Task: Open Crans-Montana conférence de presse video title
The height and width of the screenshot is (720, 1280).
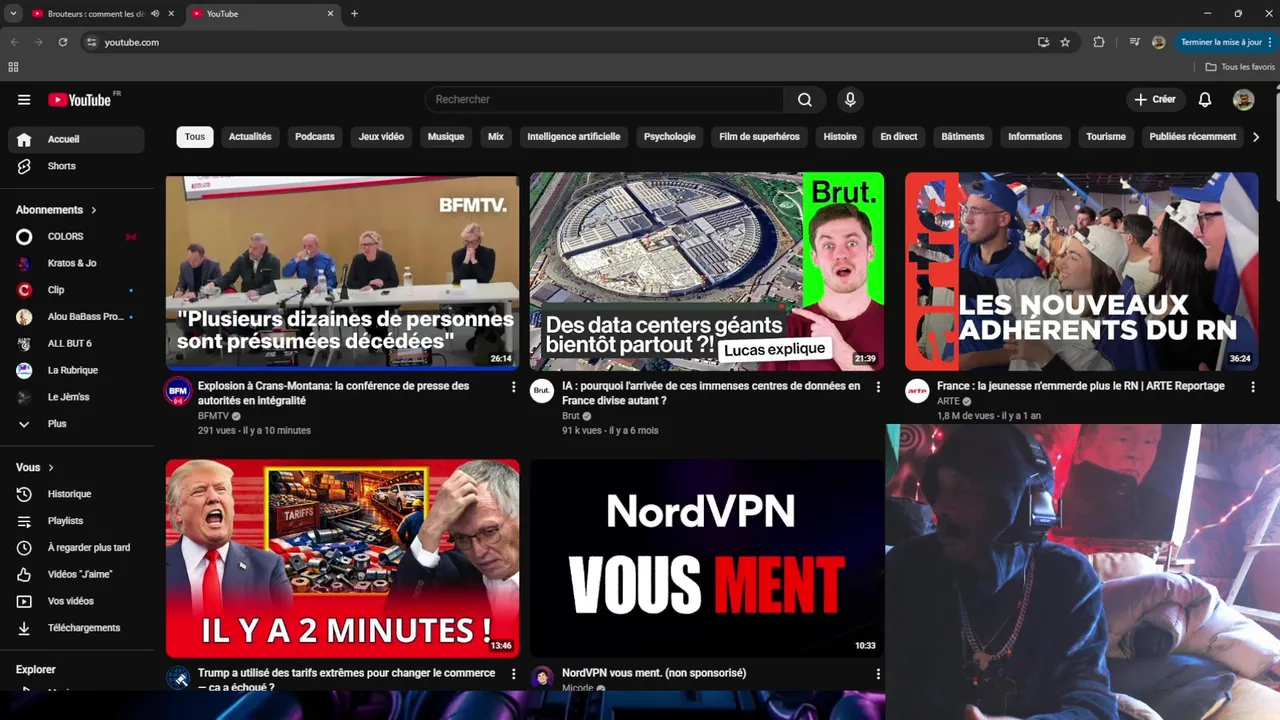Action: click(x=333, y=393)
